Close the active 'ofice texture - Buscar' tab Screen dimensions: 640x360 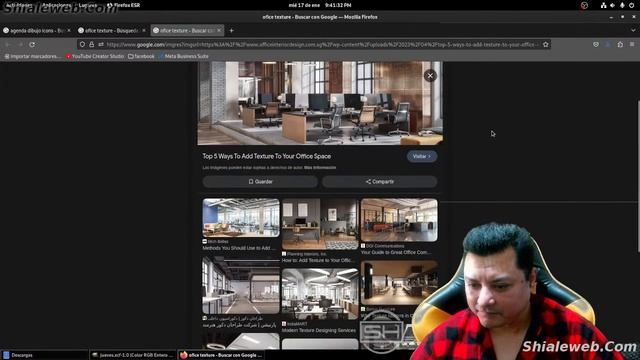click(x=219, y=31)
